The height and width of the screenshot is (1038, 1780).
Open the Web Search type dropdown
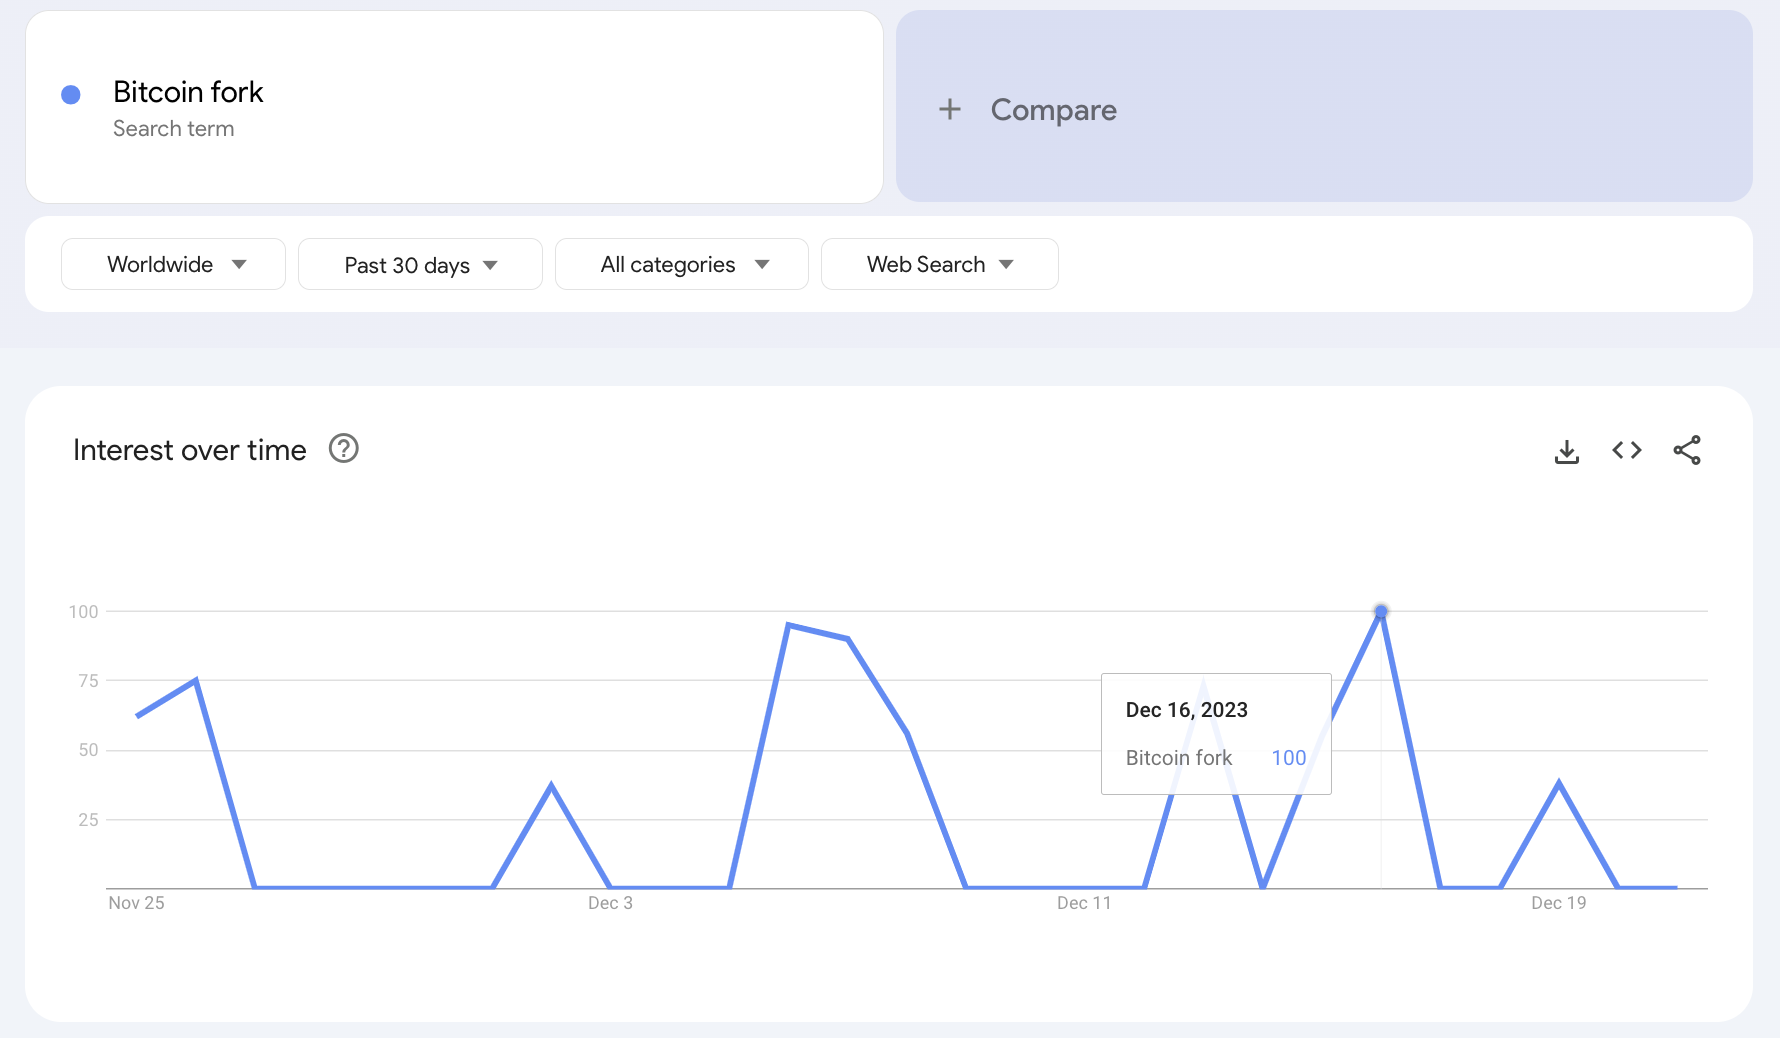(940, 264)
